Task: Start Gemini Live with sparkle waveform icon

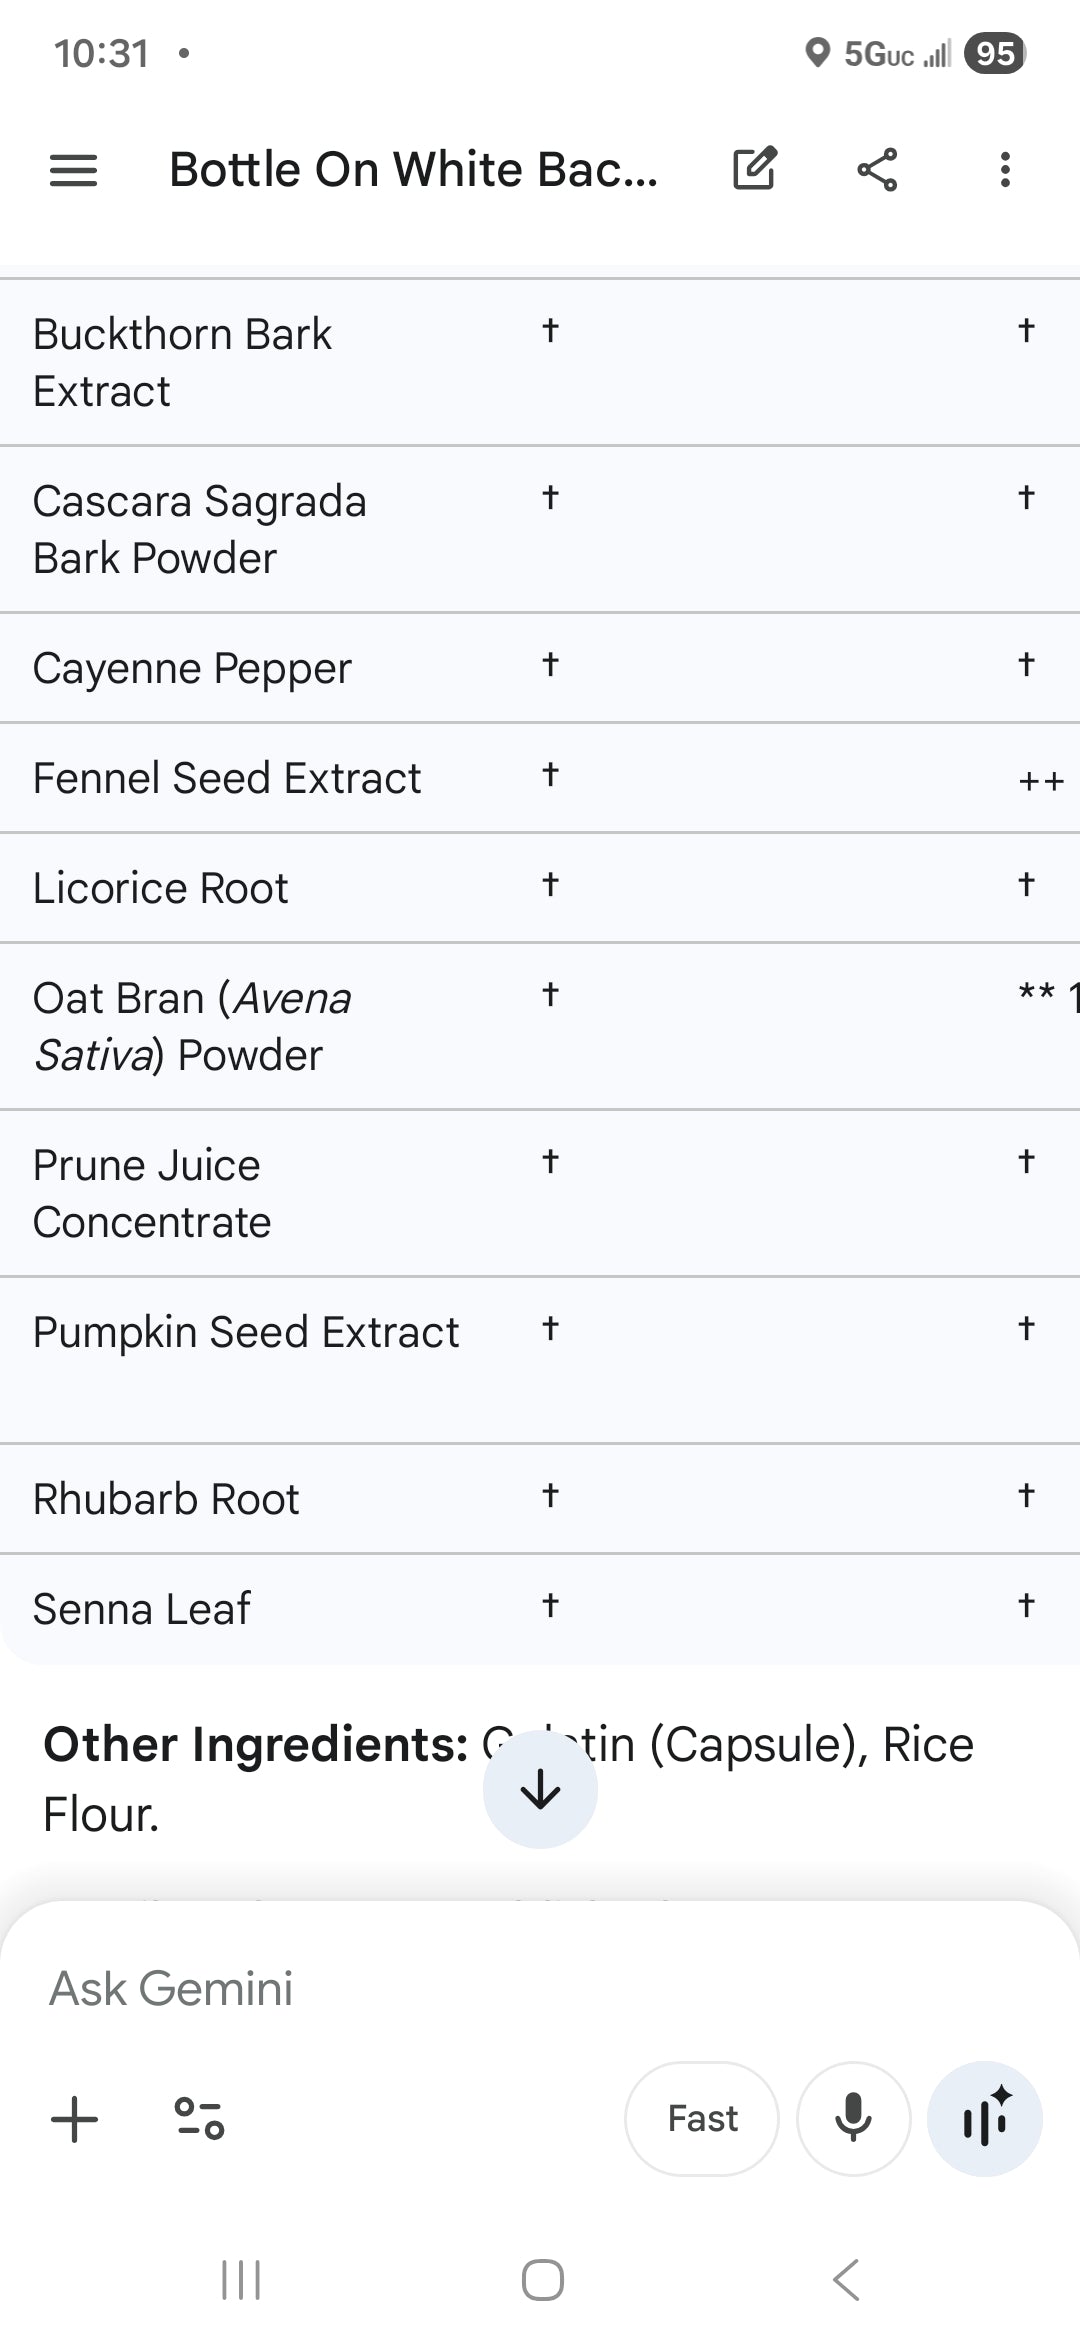Action: [985, 2118]
